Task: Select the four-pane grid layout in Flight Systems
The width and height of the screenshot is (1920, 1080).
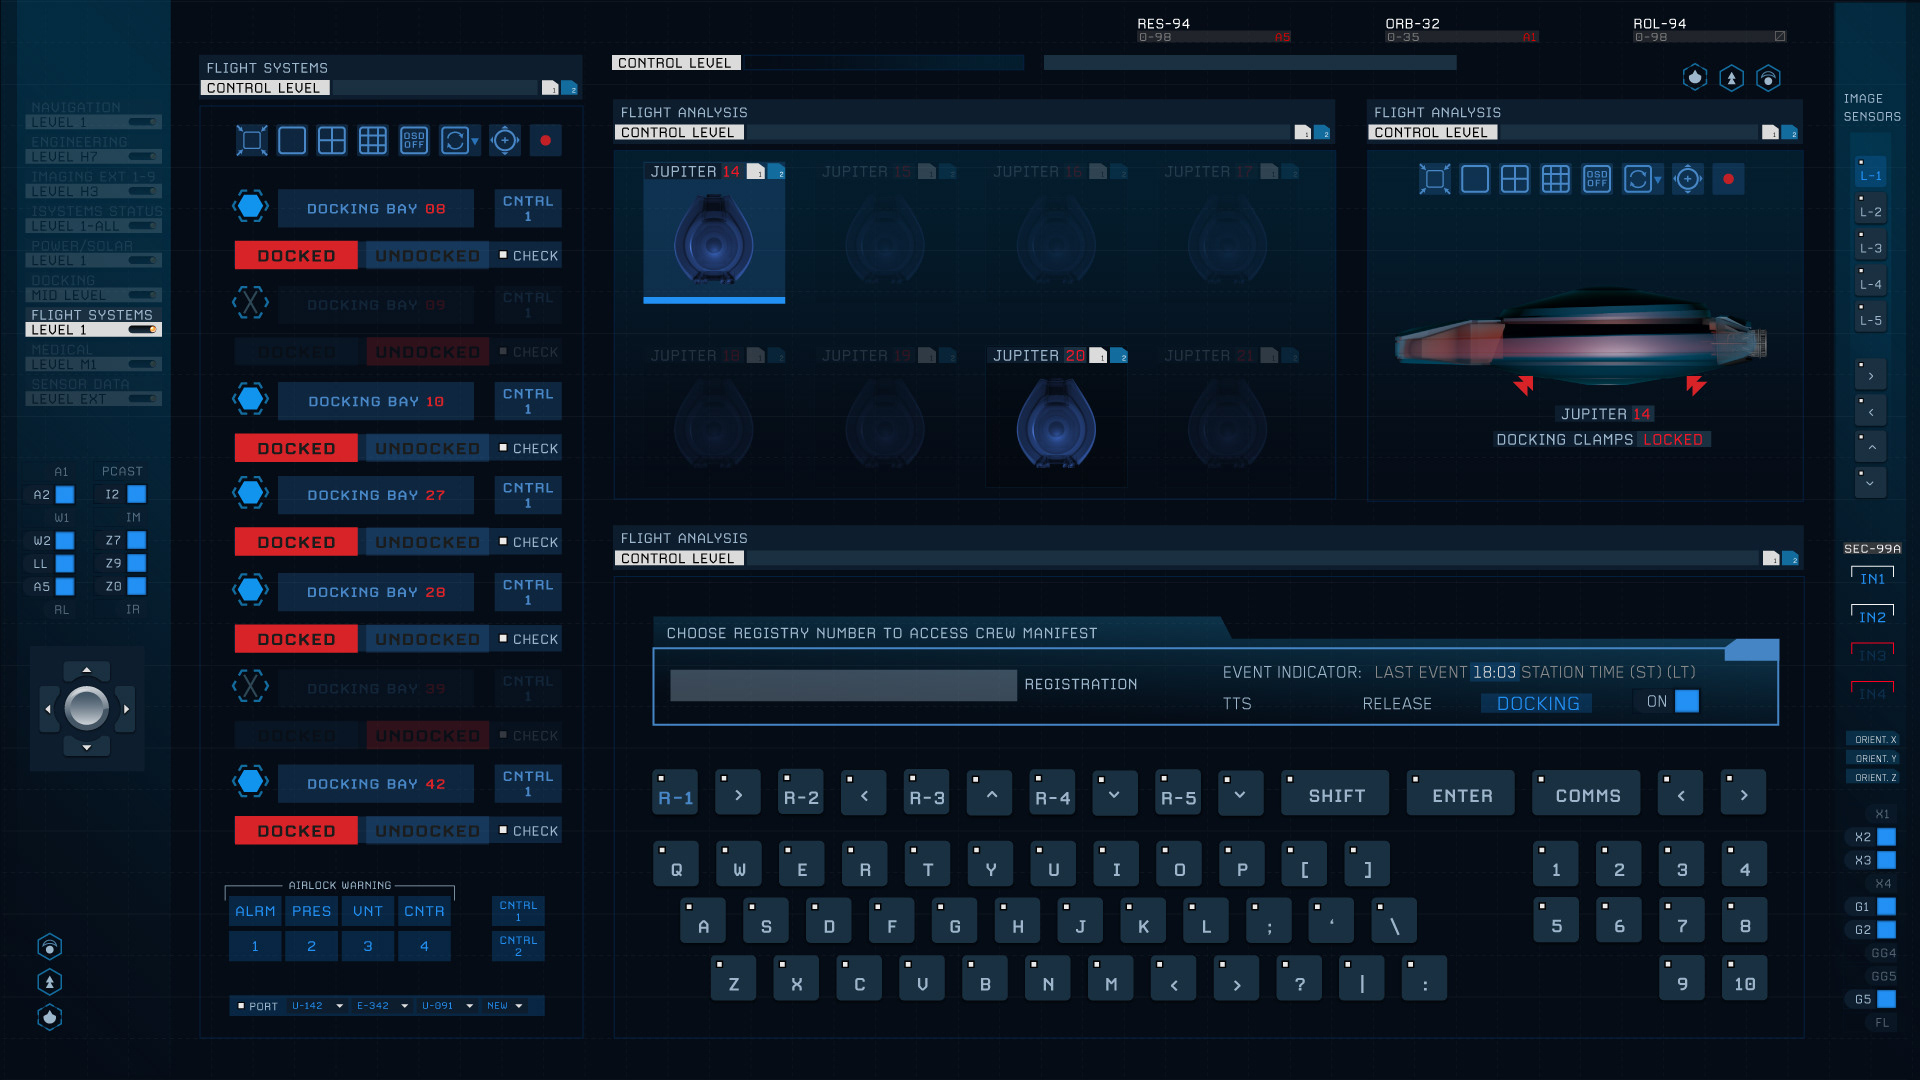Action: [x=332, y=141]
